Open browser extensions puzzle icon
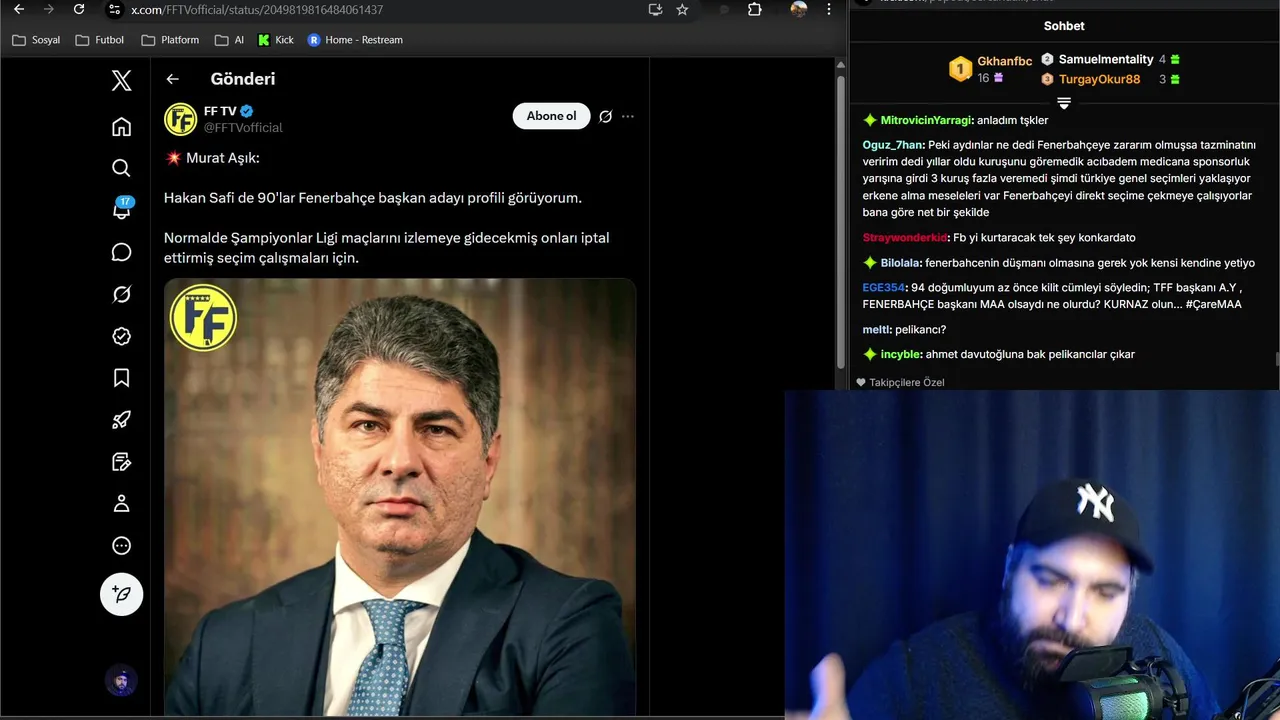The width and height of the screenshot is (1280, 720). point(755,9)
